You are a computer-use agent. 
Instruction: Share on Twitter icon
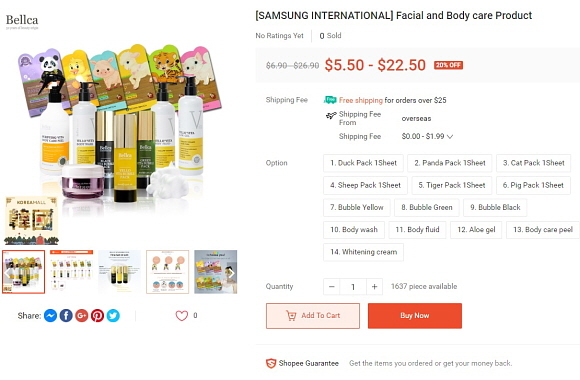point(113,316)
